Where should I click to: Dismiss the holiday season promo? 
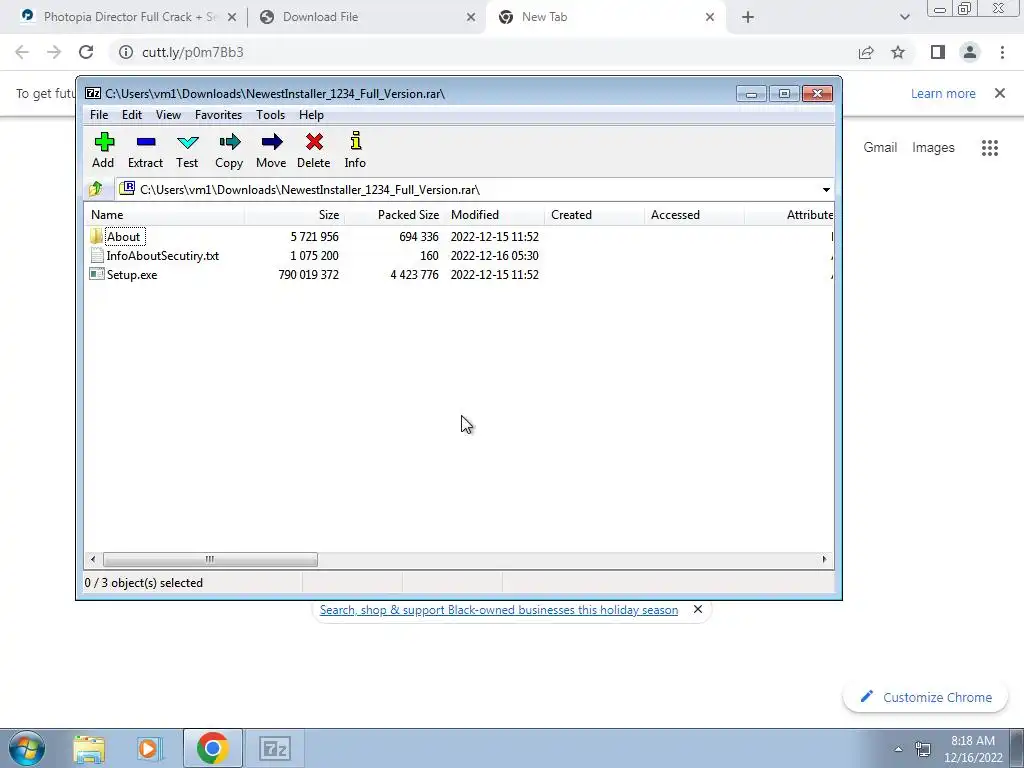pyautogui.click(x=697, y=609)
